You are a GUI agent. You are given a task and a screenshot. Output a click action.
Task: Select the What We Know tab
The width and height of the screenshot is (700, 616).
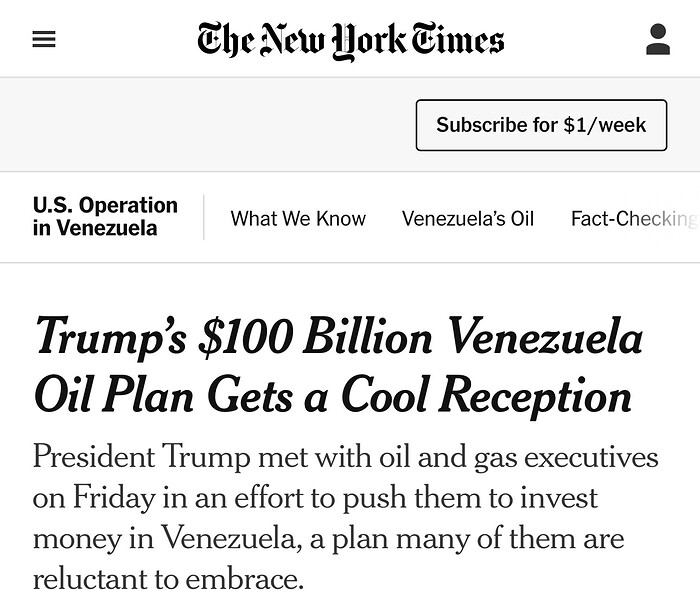point(298,218)
